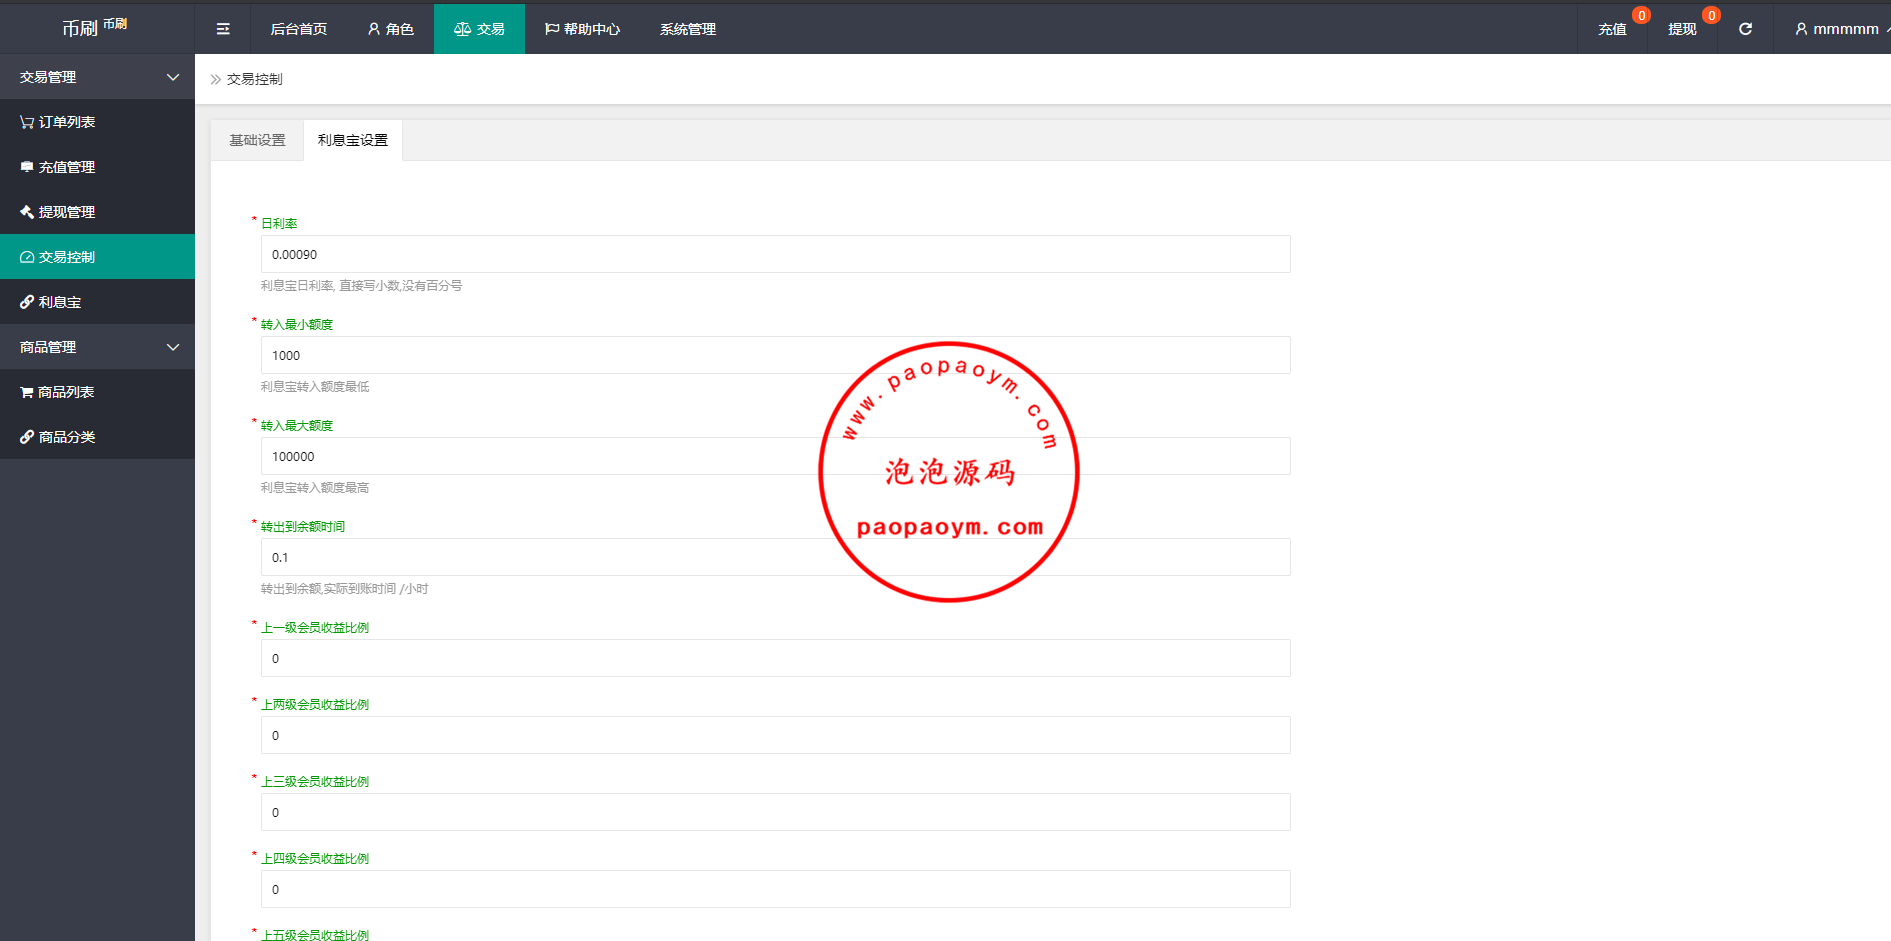
Task: Click the 充值 button in top bar
Action: (1612, 29)
